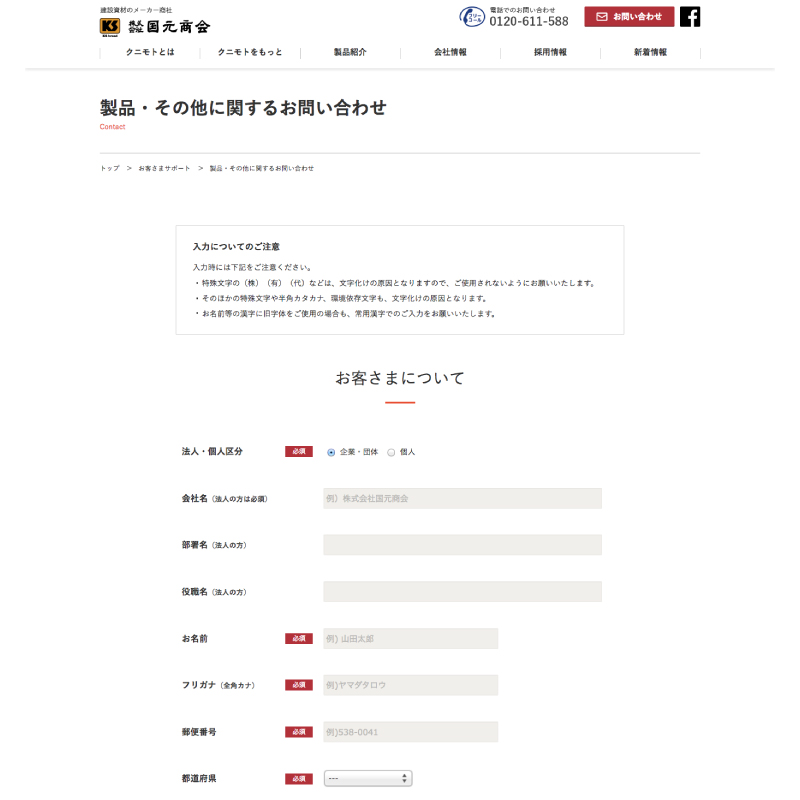
Task: Follow the トップ breadcrumb link
Action: coord(110,168)
